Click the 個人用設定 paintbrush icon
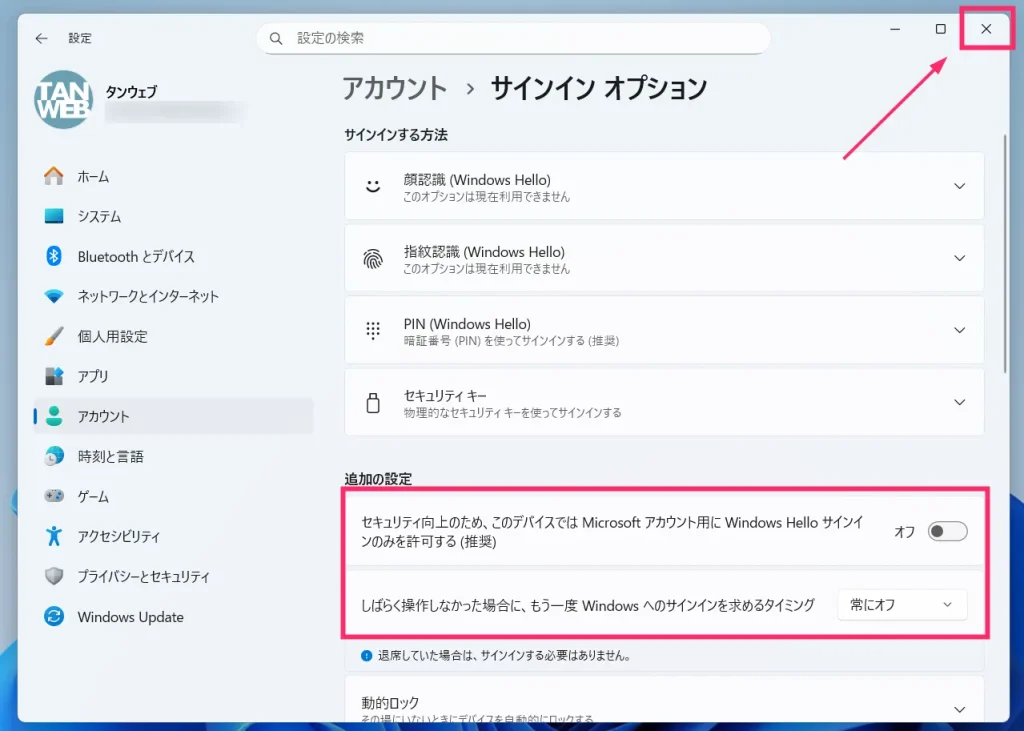This screenshot has height=731, width=1024. [x=54, y=336]
